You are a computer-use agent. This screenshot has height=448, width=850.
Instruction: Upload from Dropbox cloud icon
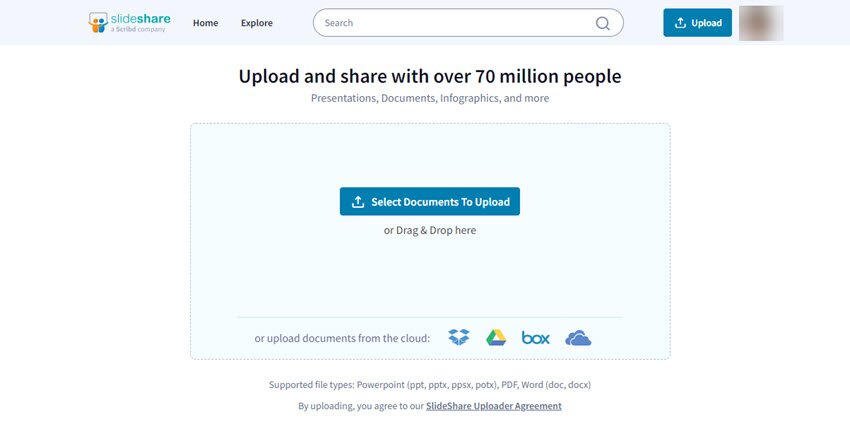point(459,337)
